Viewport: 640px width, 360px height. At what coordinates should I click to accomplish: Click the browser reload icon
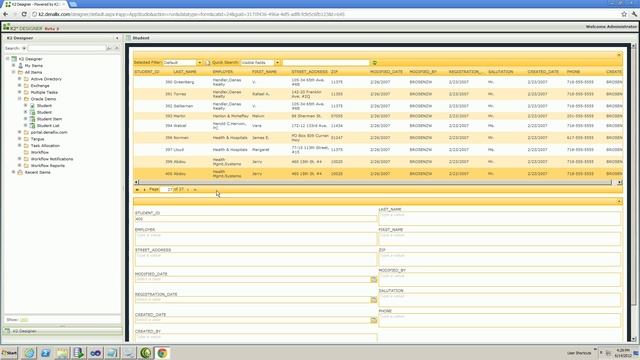coord(24,14)
